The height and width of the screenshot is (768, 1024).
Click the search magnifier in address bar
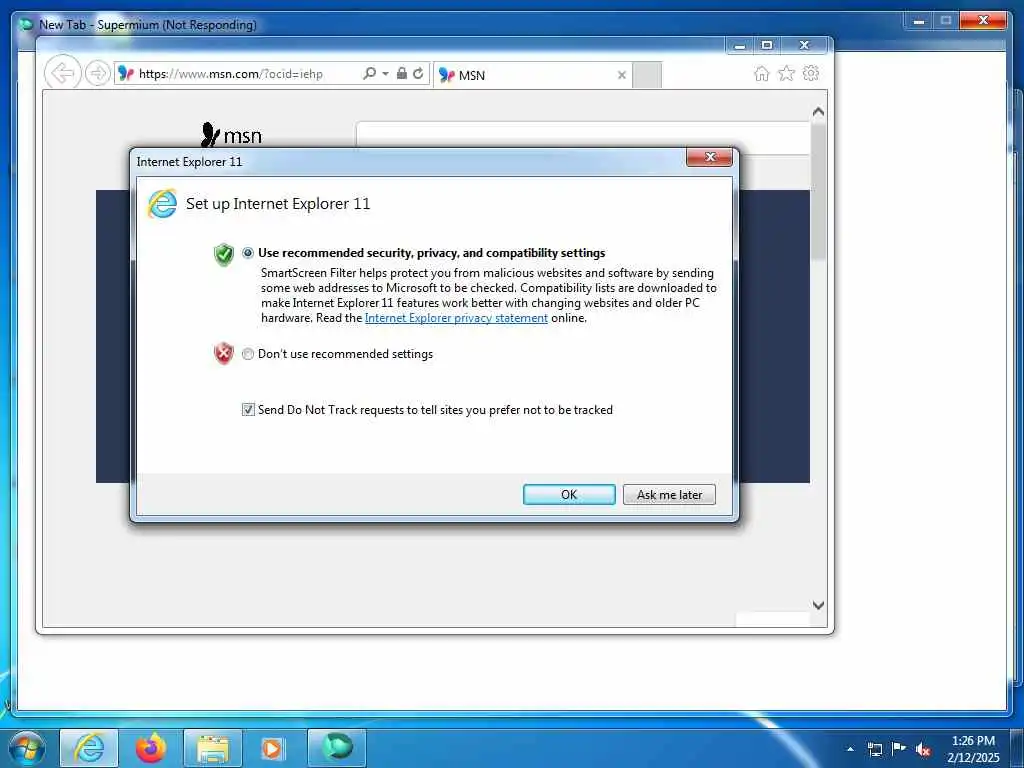369,73
